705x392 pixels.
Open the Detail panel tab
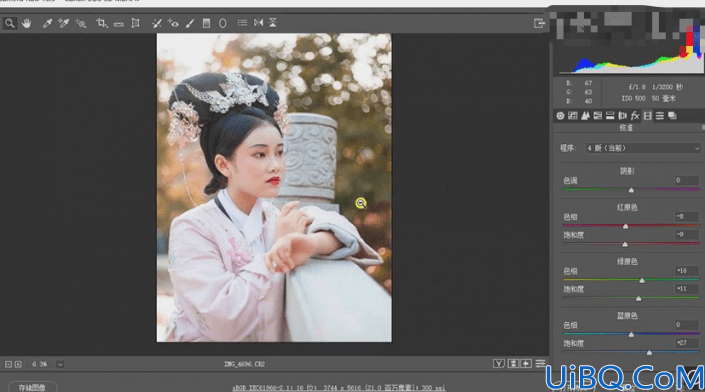tap(585, 116)
